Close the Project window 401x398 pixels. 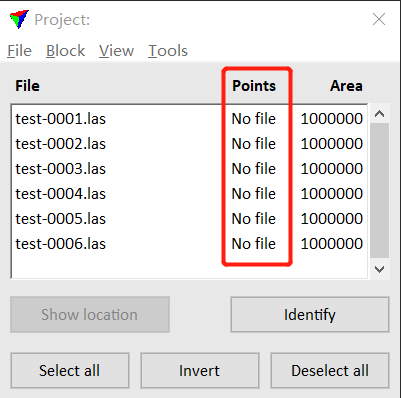379,19
